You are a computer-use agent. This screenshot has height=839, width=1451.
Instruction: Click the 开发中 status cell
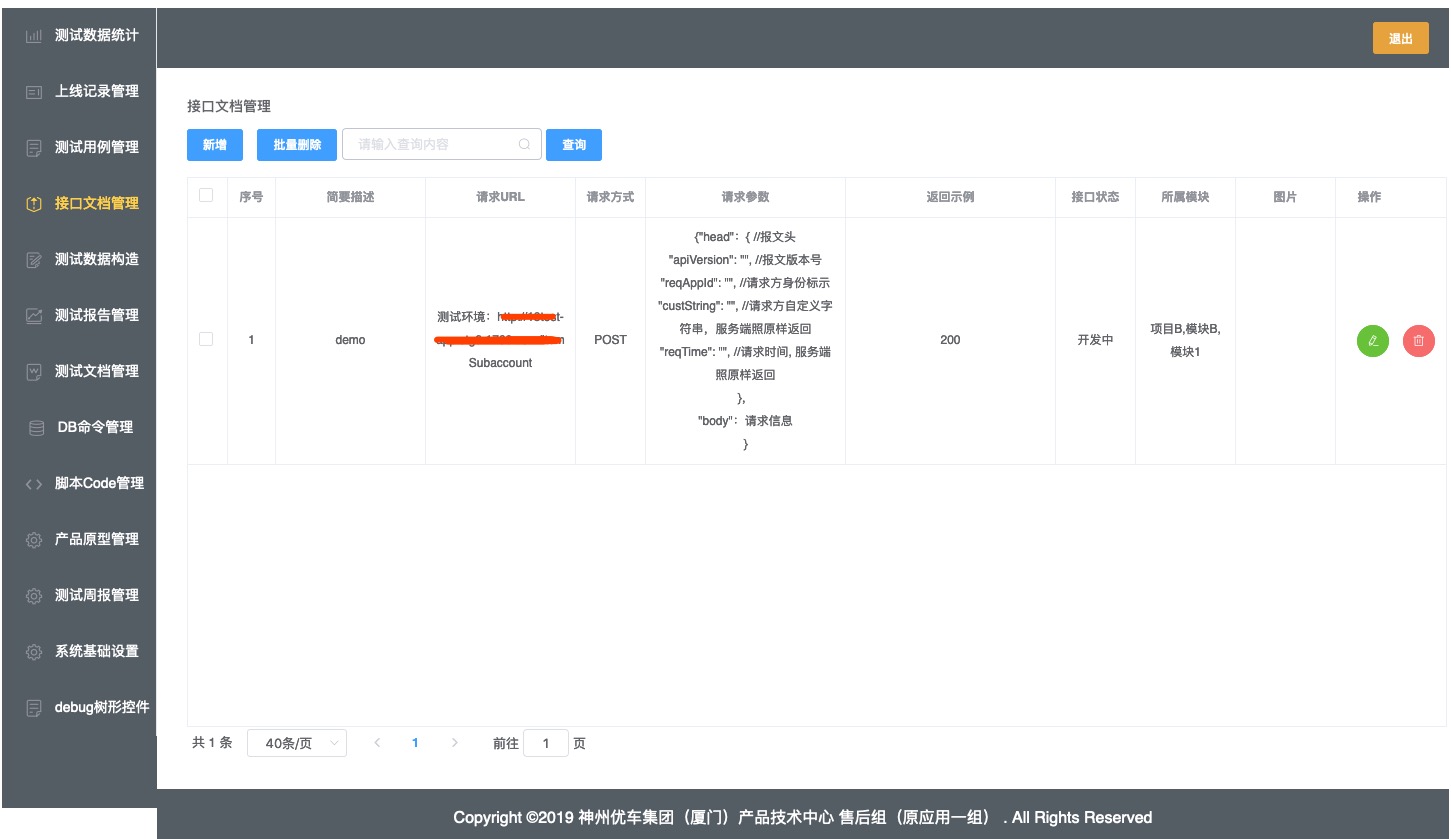click(x=1095, y=340)
